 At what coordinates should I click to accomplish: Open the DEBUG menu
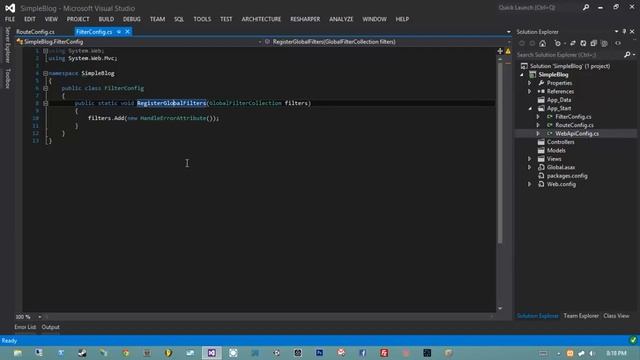click(132, 19)
